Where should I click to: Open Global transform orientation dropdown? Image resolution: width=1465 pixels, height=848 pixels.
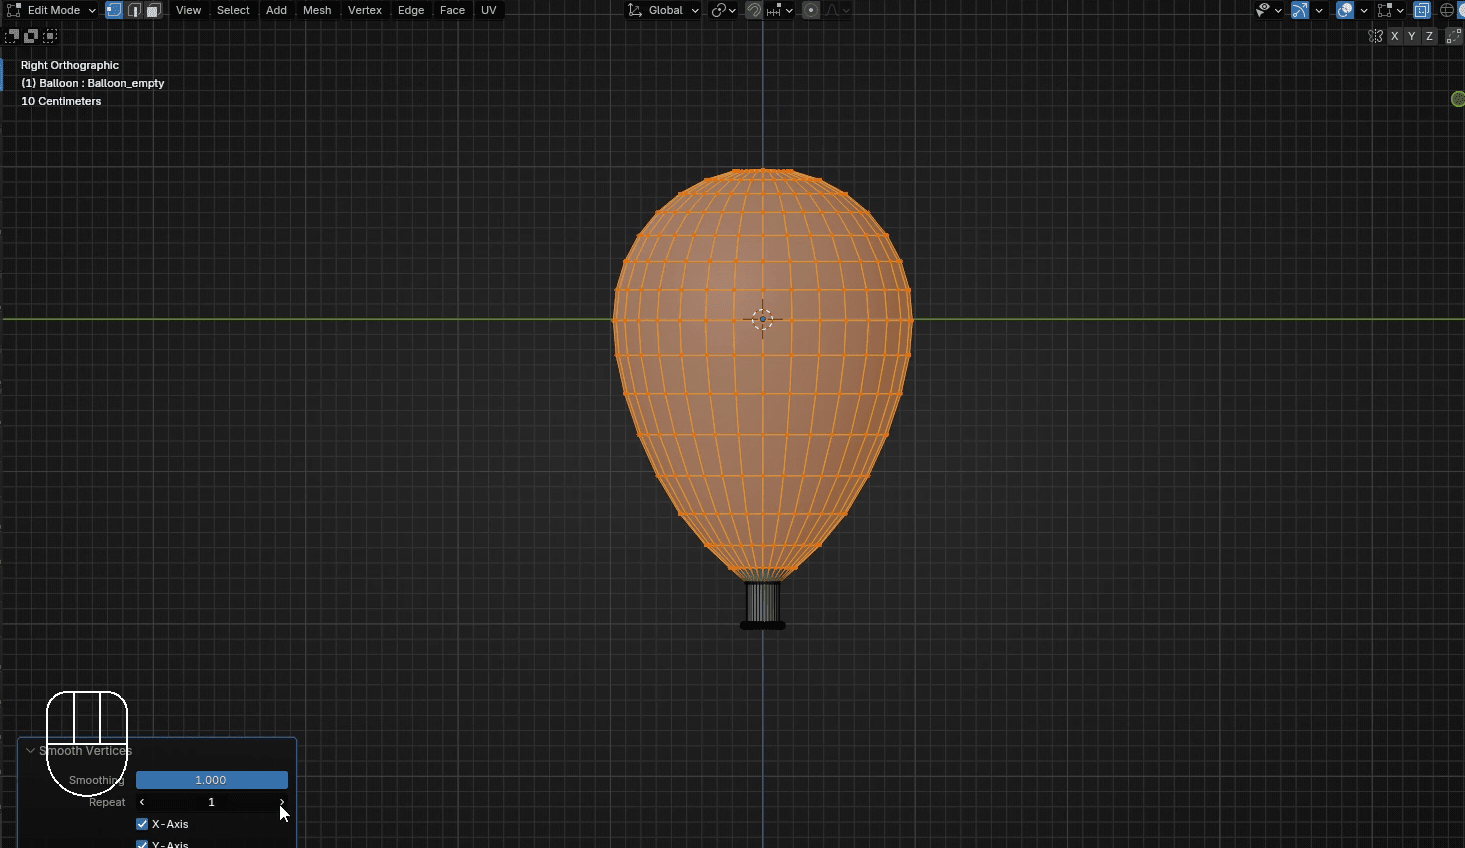pos(664,10)
